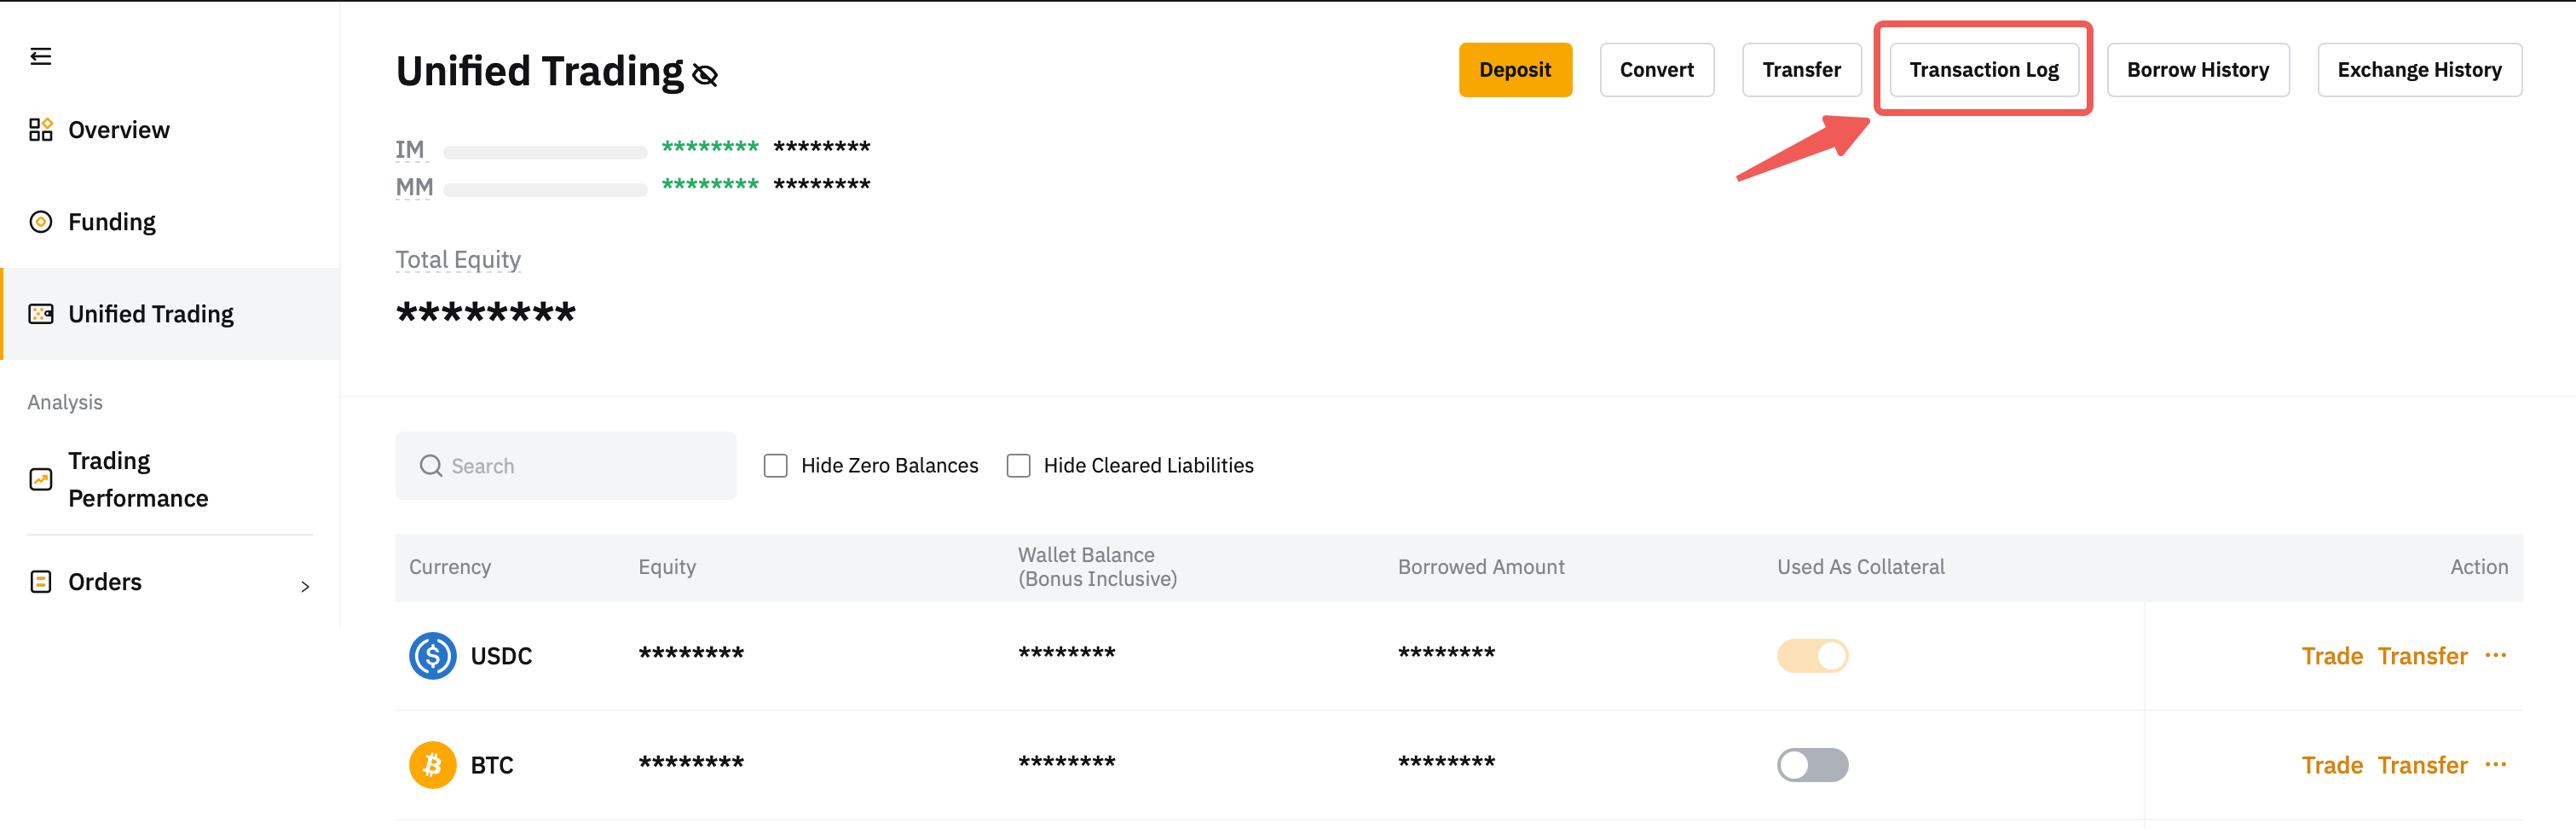Open more actions for USDC row
This screenshot has height=829, width=2576.
[2495, 655]
